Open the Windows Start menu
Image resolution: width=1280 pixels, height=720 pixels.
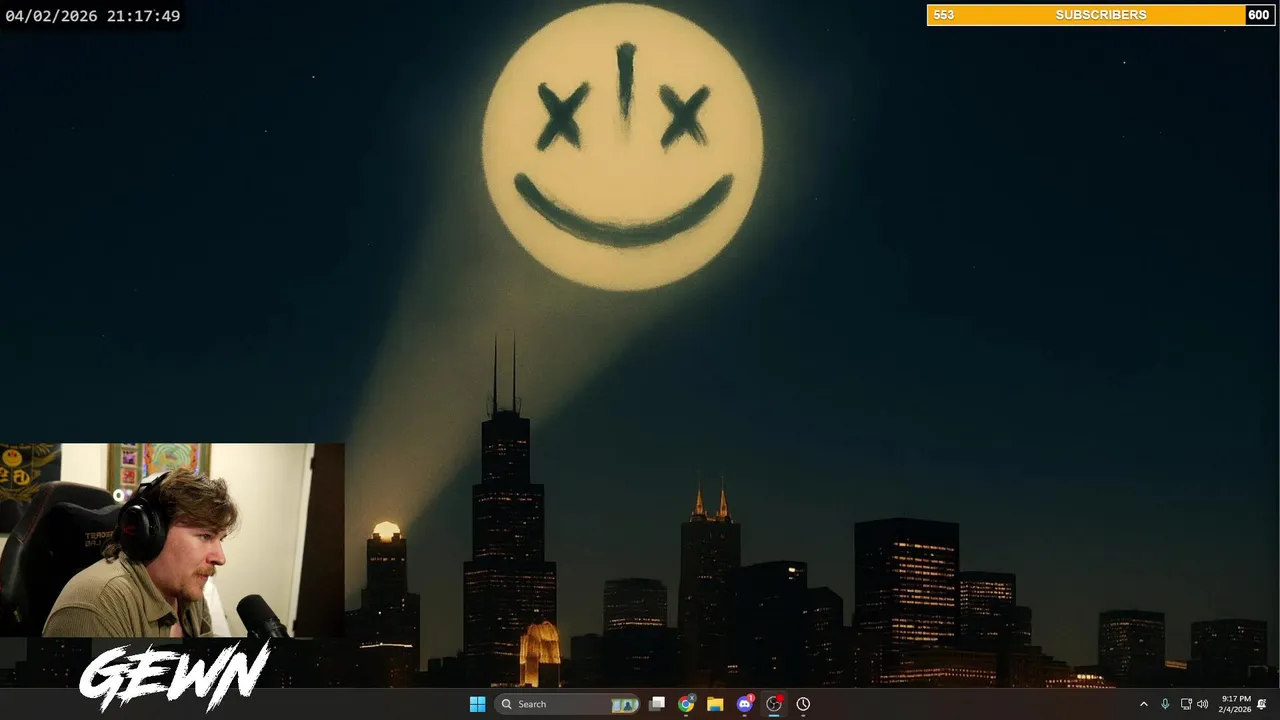click(477, 704)
